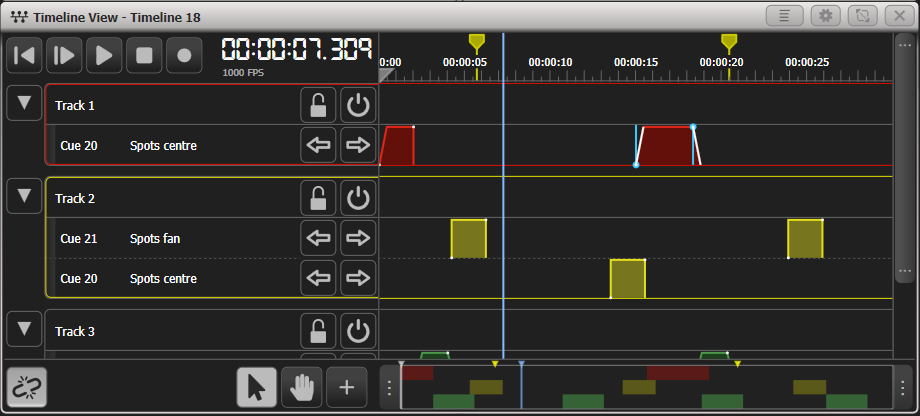Image resolution: width=920 pixels, height=416 pixels.
Task: Click the plus add tool button
Action: pos(347,387)
